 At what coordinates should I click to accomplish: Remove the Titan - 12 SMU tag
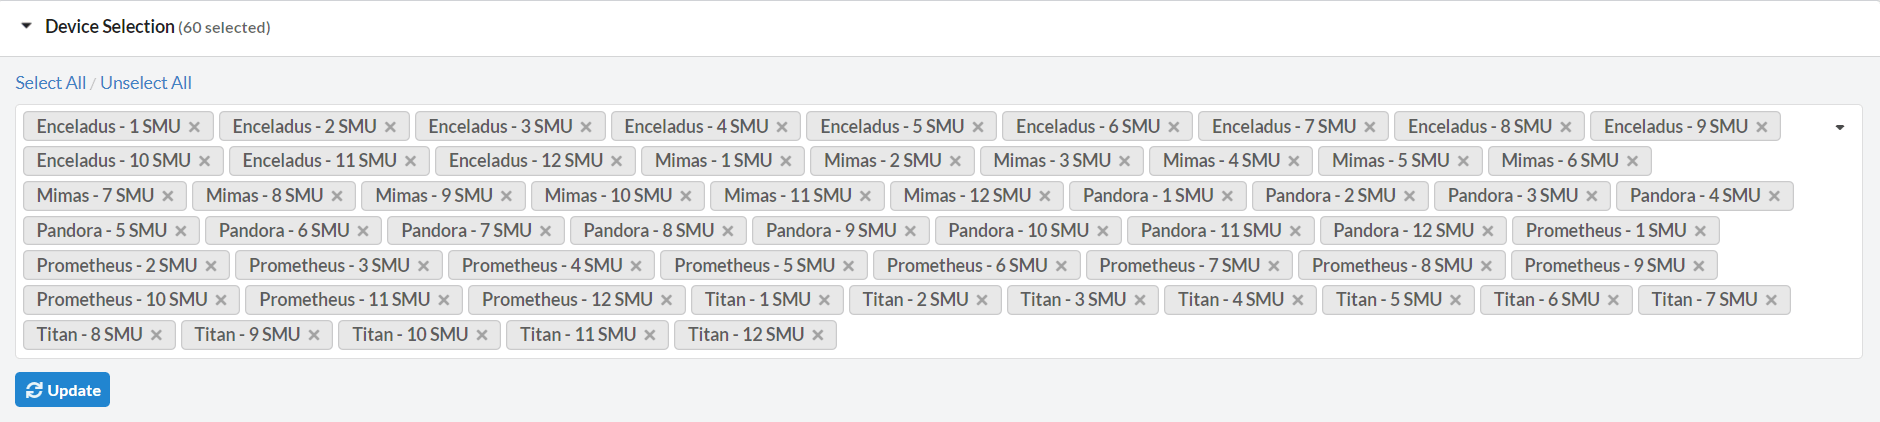pos(818,335)
